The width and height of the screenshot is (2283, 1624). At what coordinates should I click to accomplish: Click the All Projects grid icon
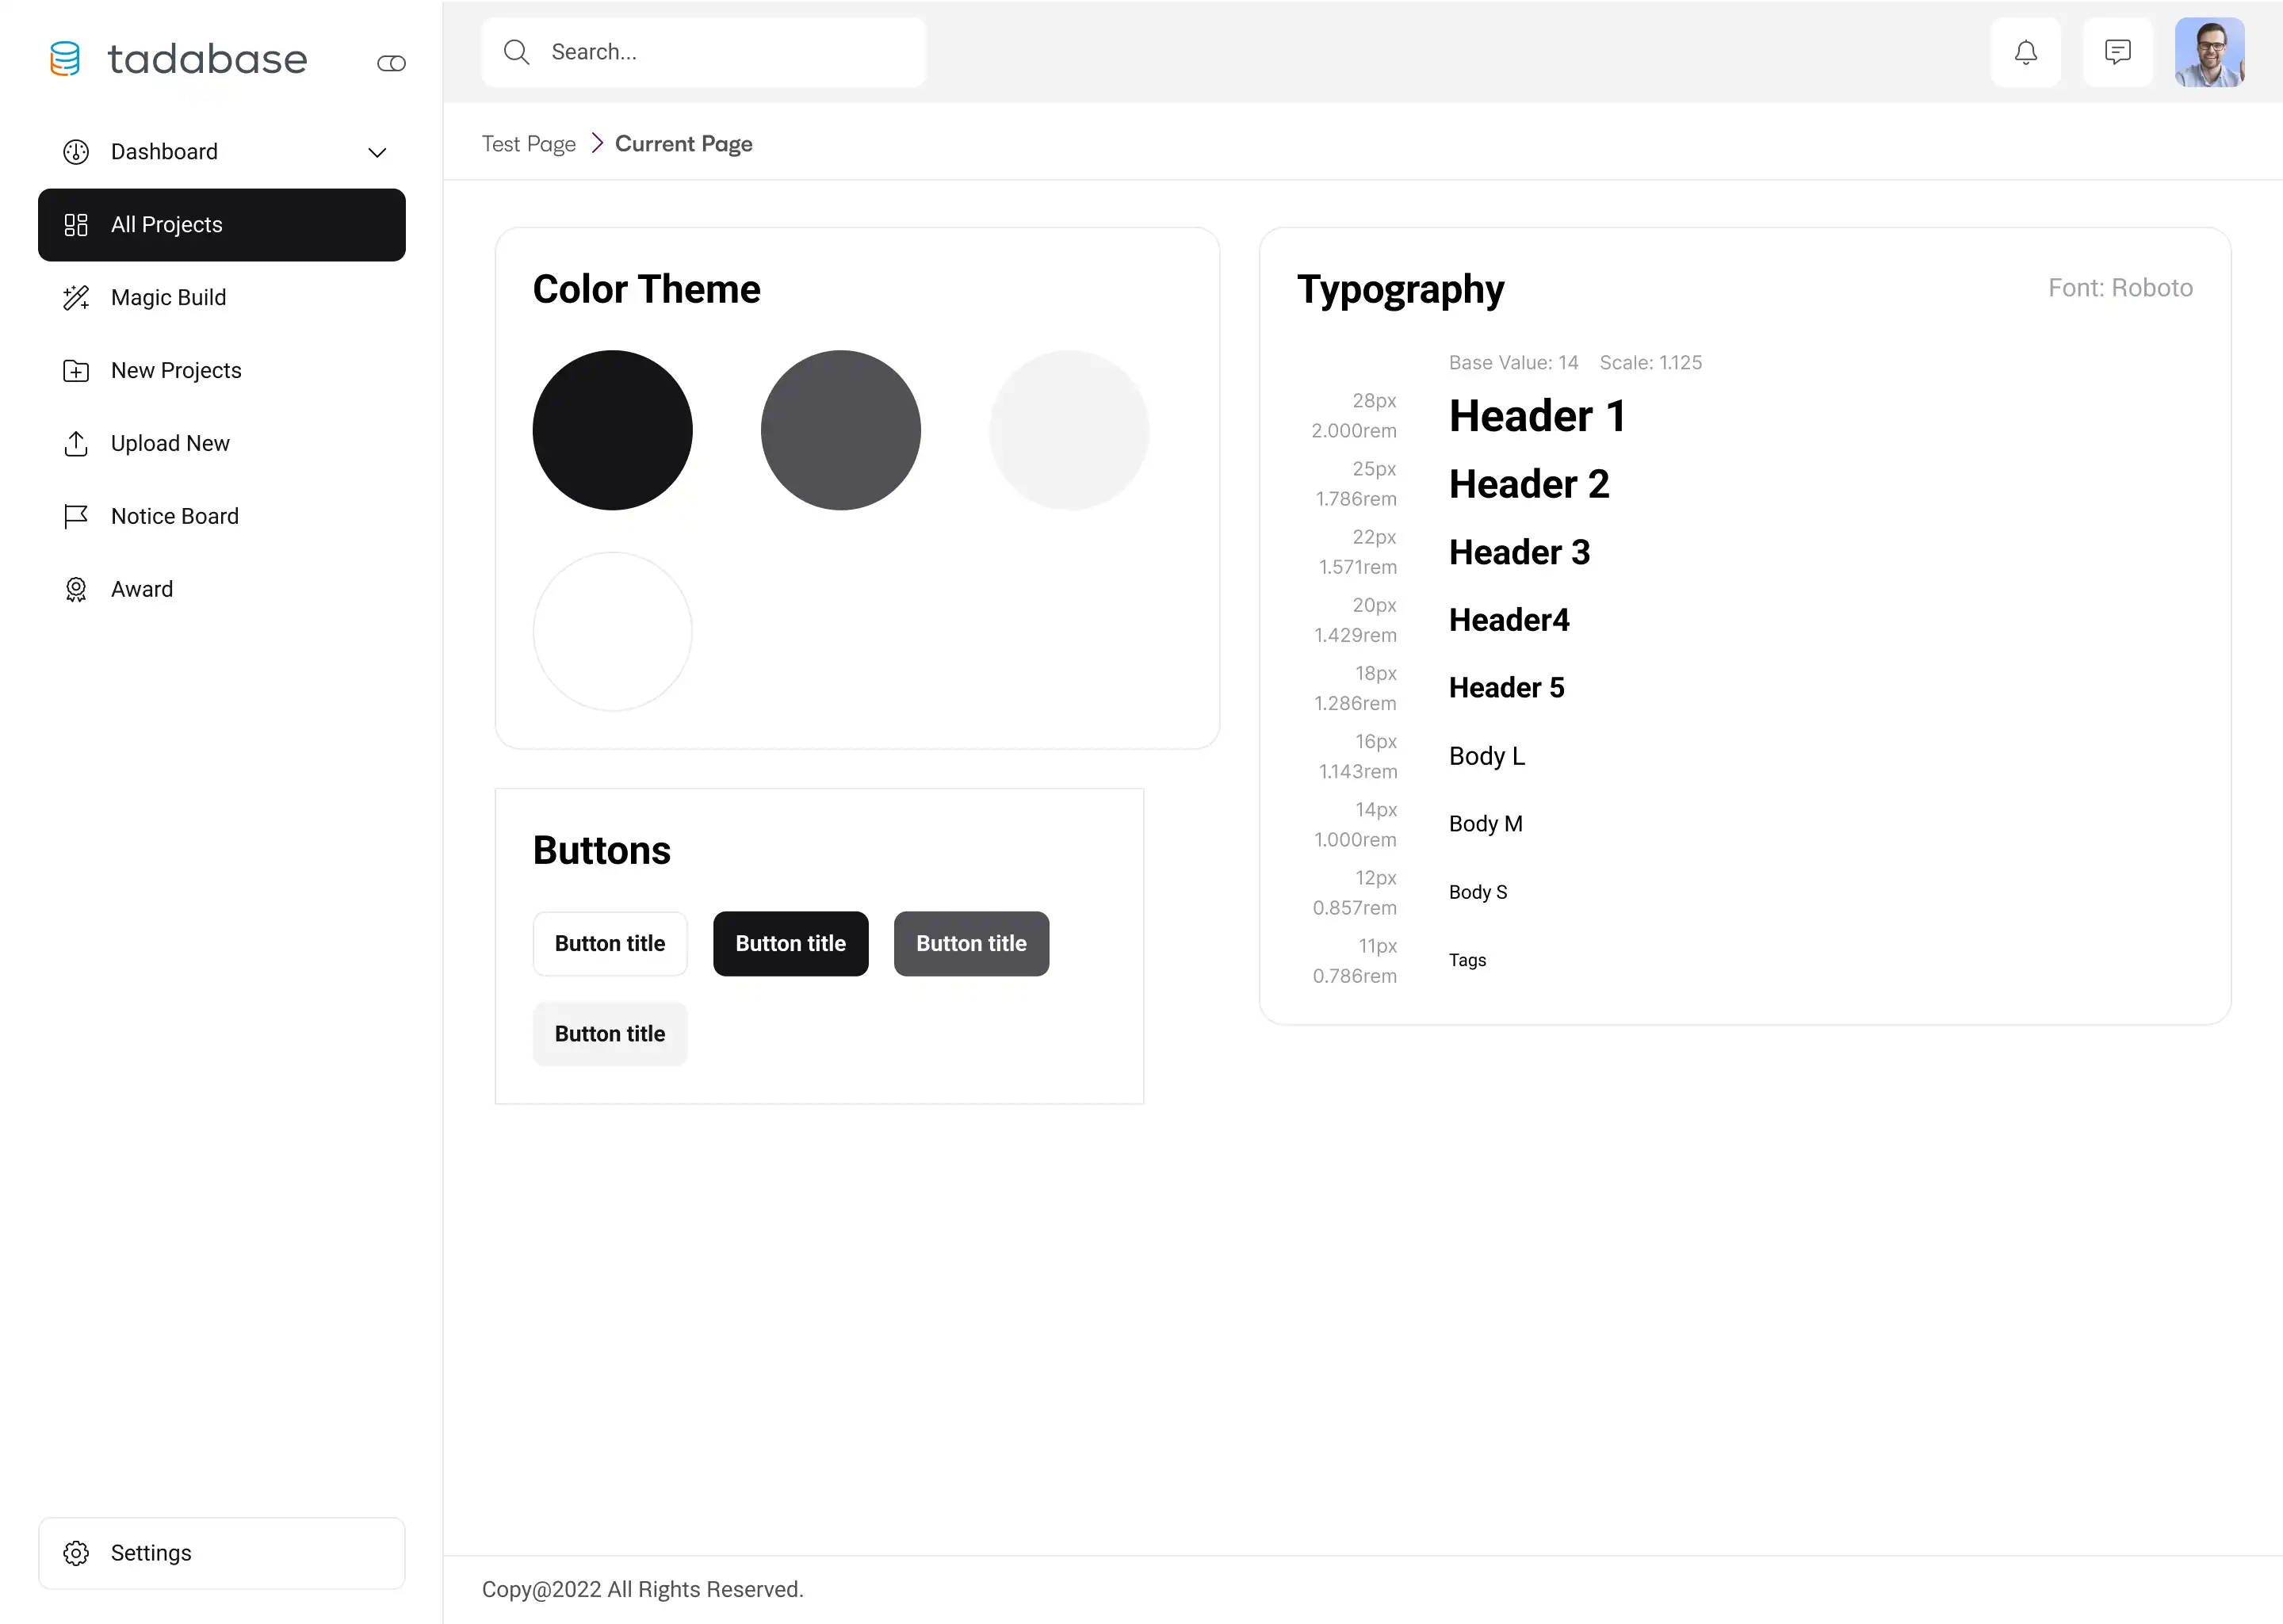[75, 224]
